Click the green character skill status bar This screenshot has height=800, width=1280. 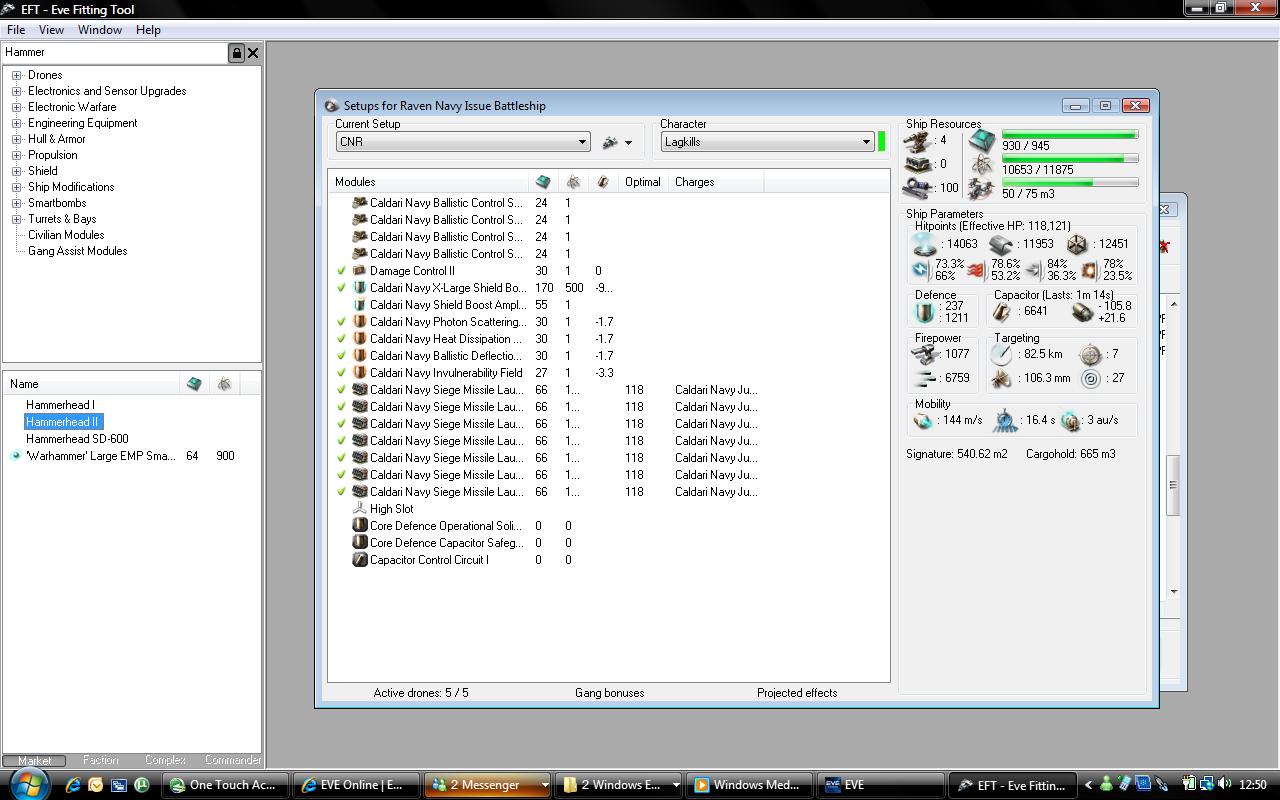coord(881,142)
